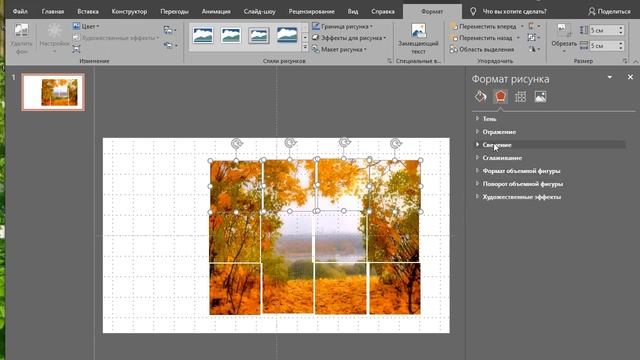Expand the Формат объемной фигуры section

[x=521, y=171]
